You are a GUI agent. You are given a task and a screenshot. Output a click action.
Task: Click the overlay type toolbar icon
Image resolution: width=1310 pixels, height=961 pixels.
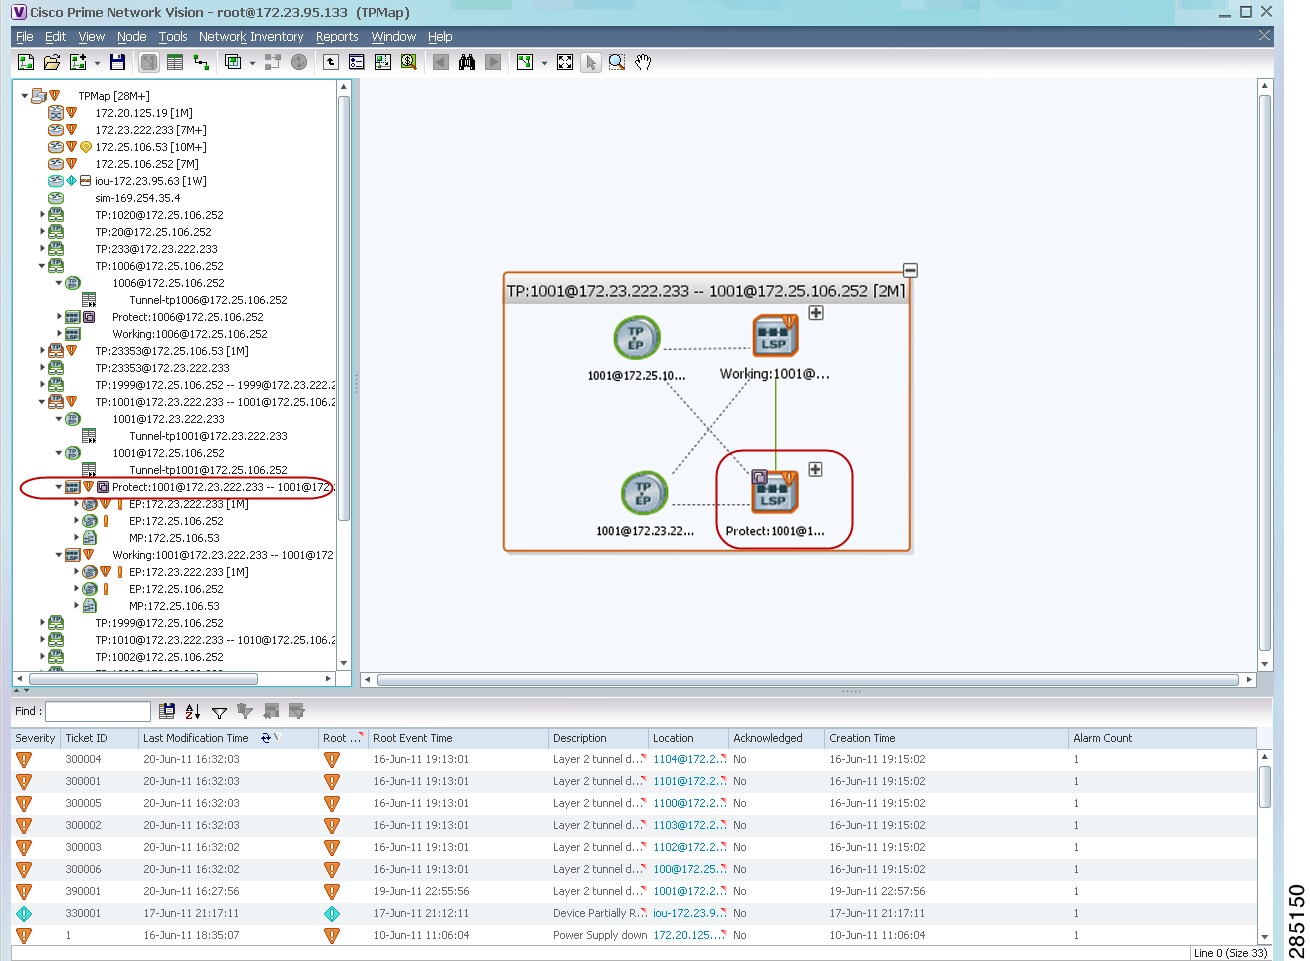tap(233, 62)
